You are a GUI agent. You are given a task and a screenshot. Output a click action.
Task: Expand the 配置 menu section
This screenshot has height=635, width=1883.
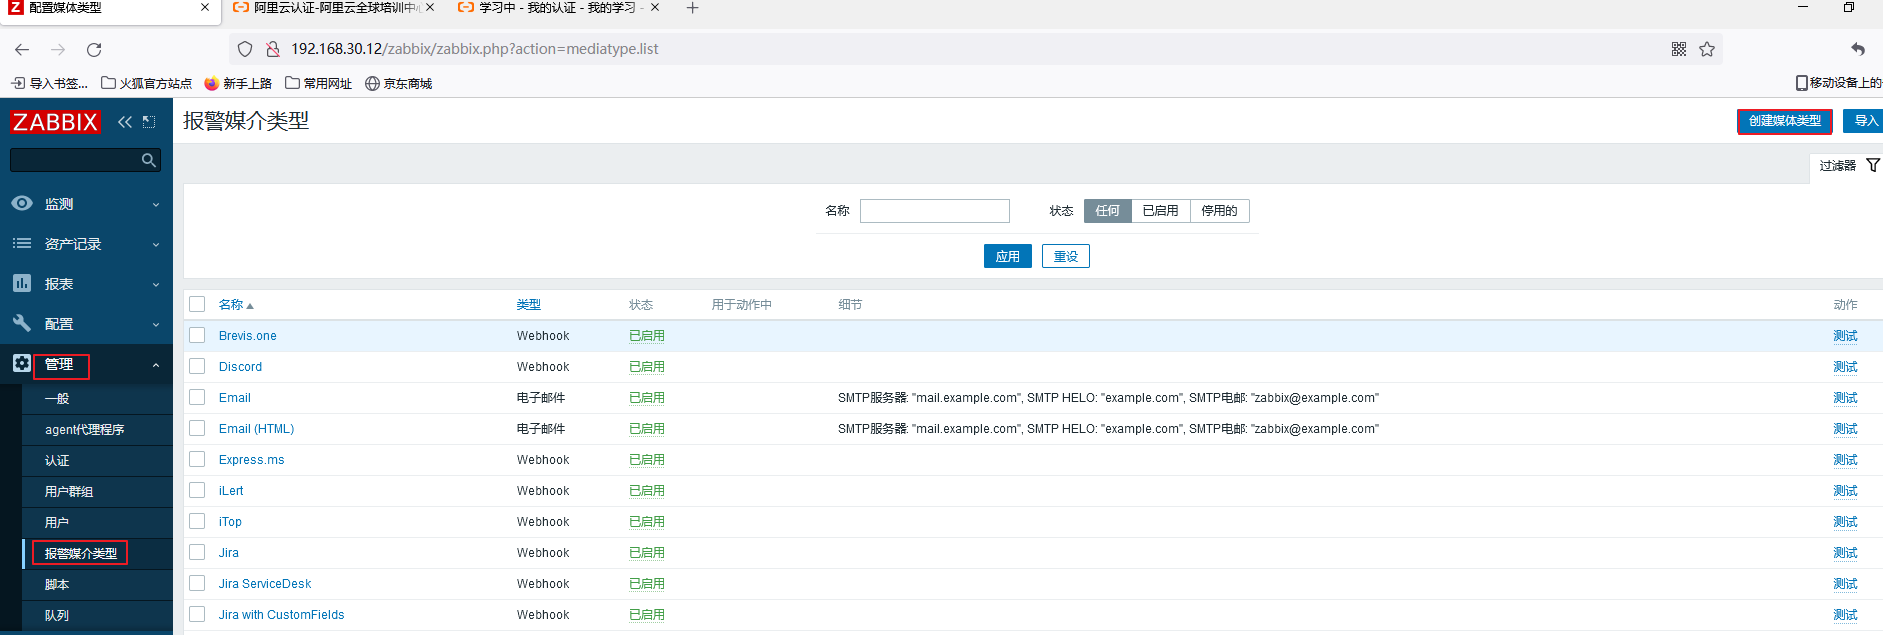(x=86, y=323)
